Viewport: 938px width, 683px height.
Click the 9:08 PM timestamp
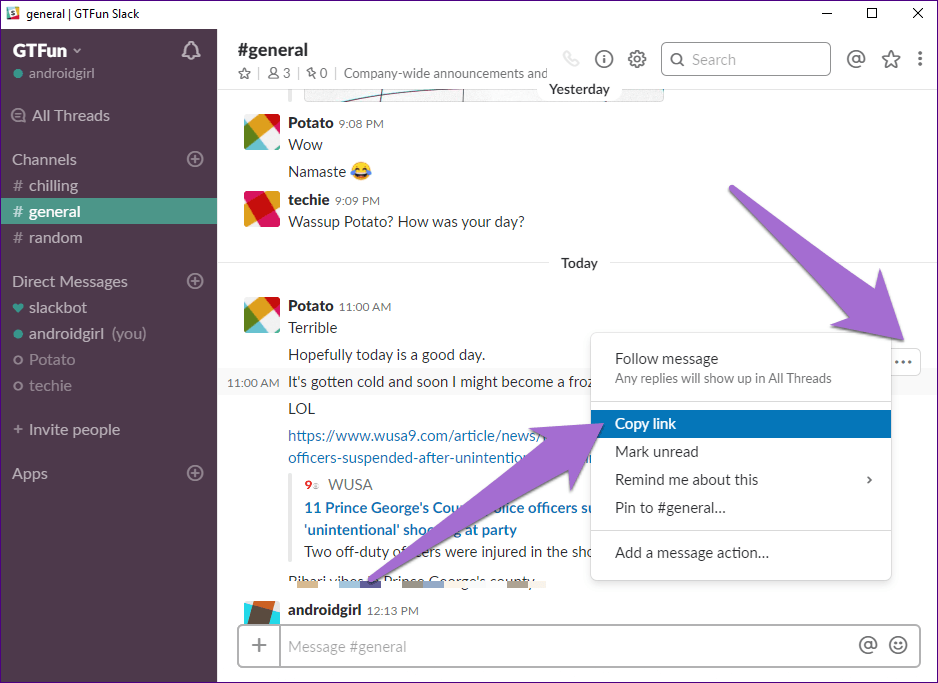pos(361,124)
